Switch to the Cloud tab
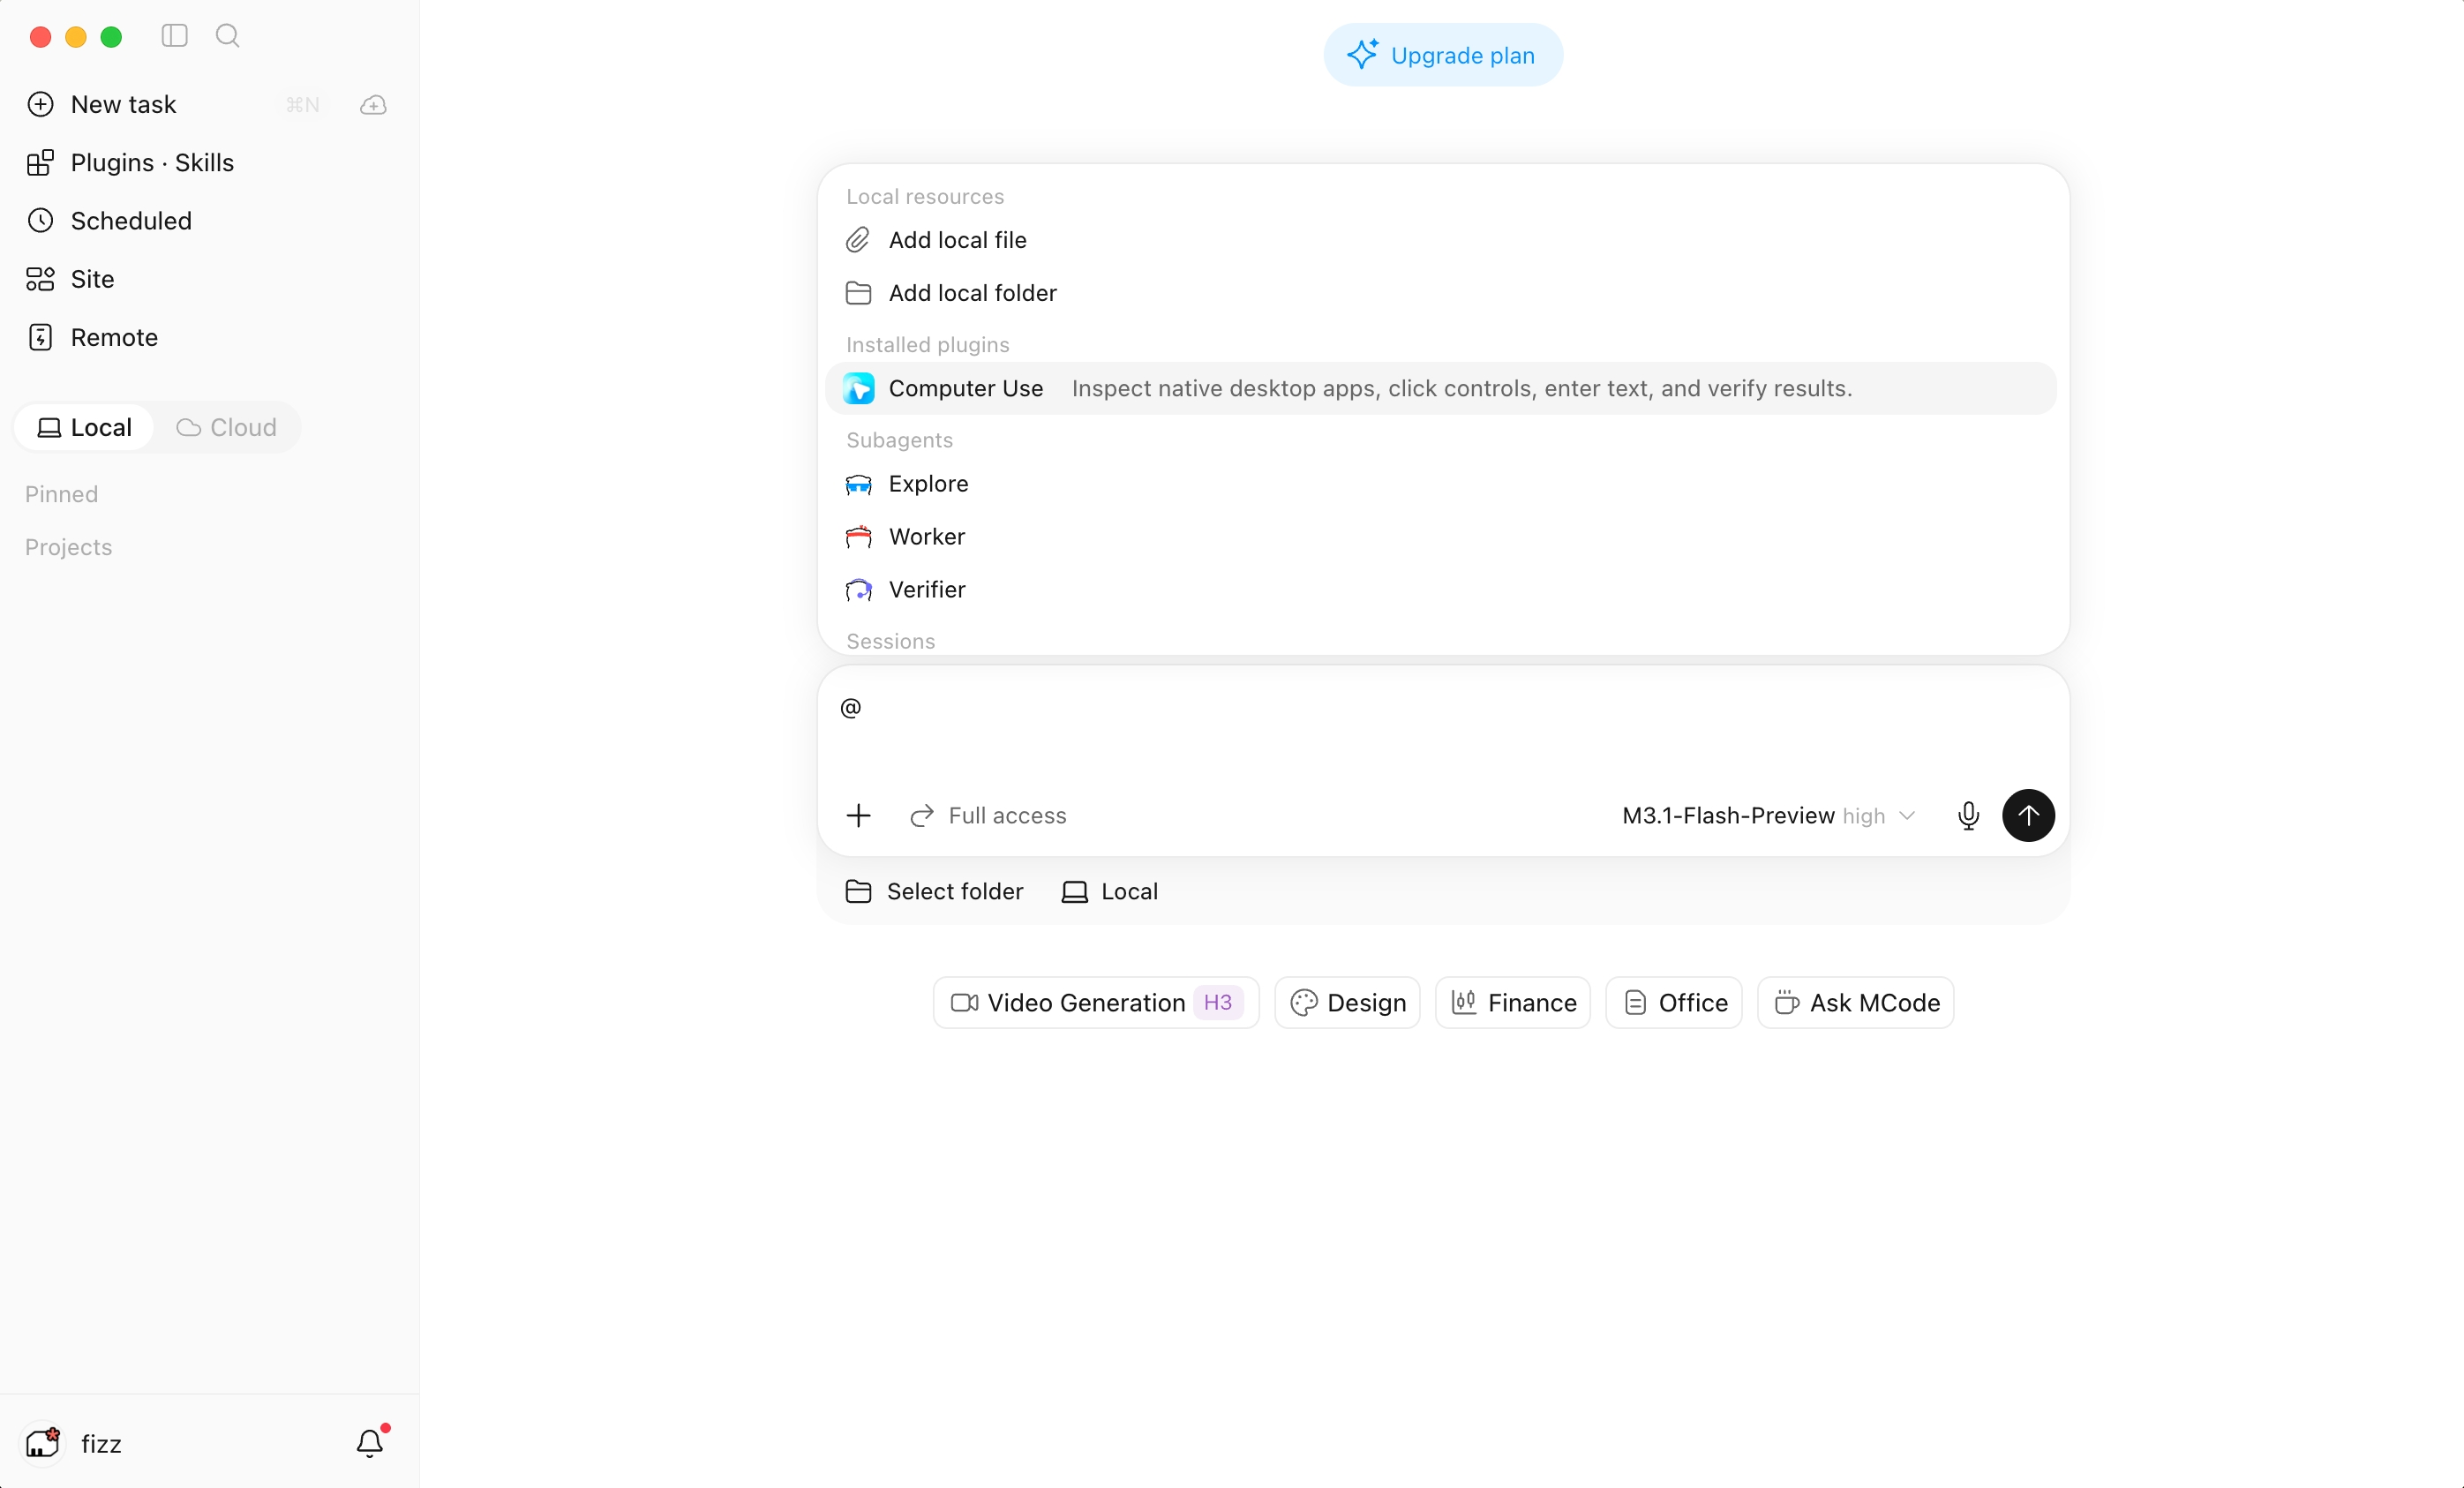The image size is (2464, 1488). pyautogui.click(x=227, y=427)
